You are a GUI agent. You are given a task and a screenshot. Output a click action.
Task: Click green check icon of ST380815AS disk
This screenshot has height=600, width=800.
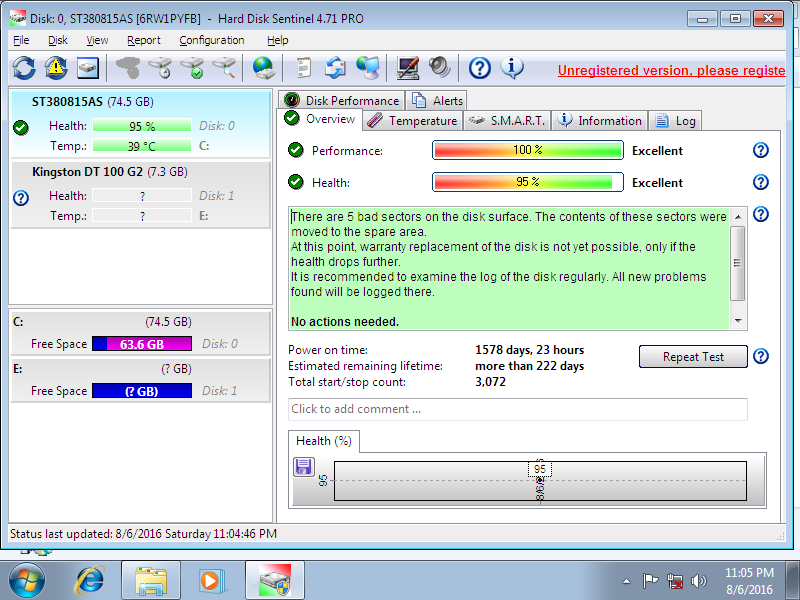(21, 127)
